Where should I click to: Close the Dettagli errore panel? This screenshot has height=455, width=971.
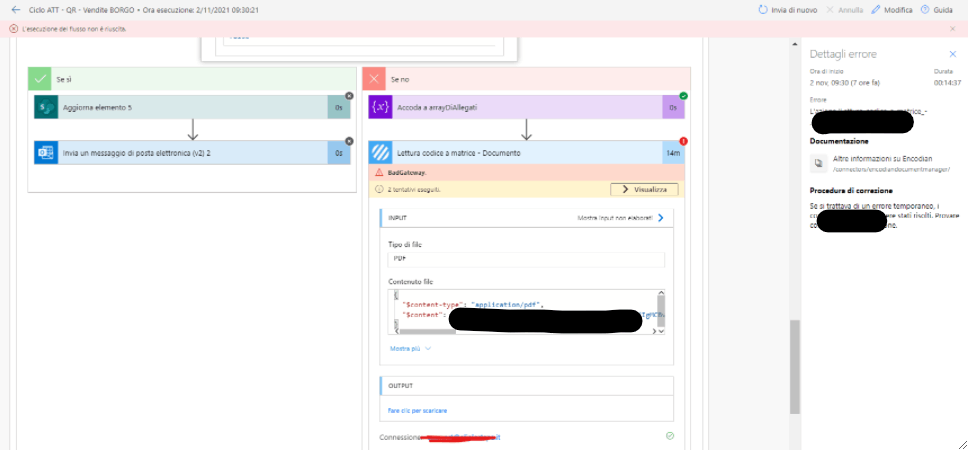coord(952,54)
